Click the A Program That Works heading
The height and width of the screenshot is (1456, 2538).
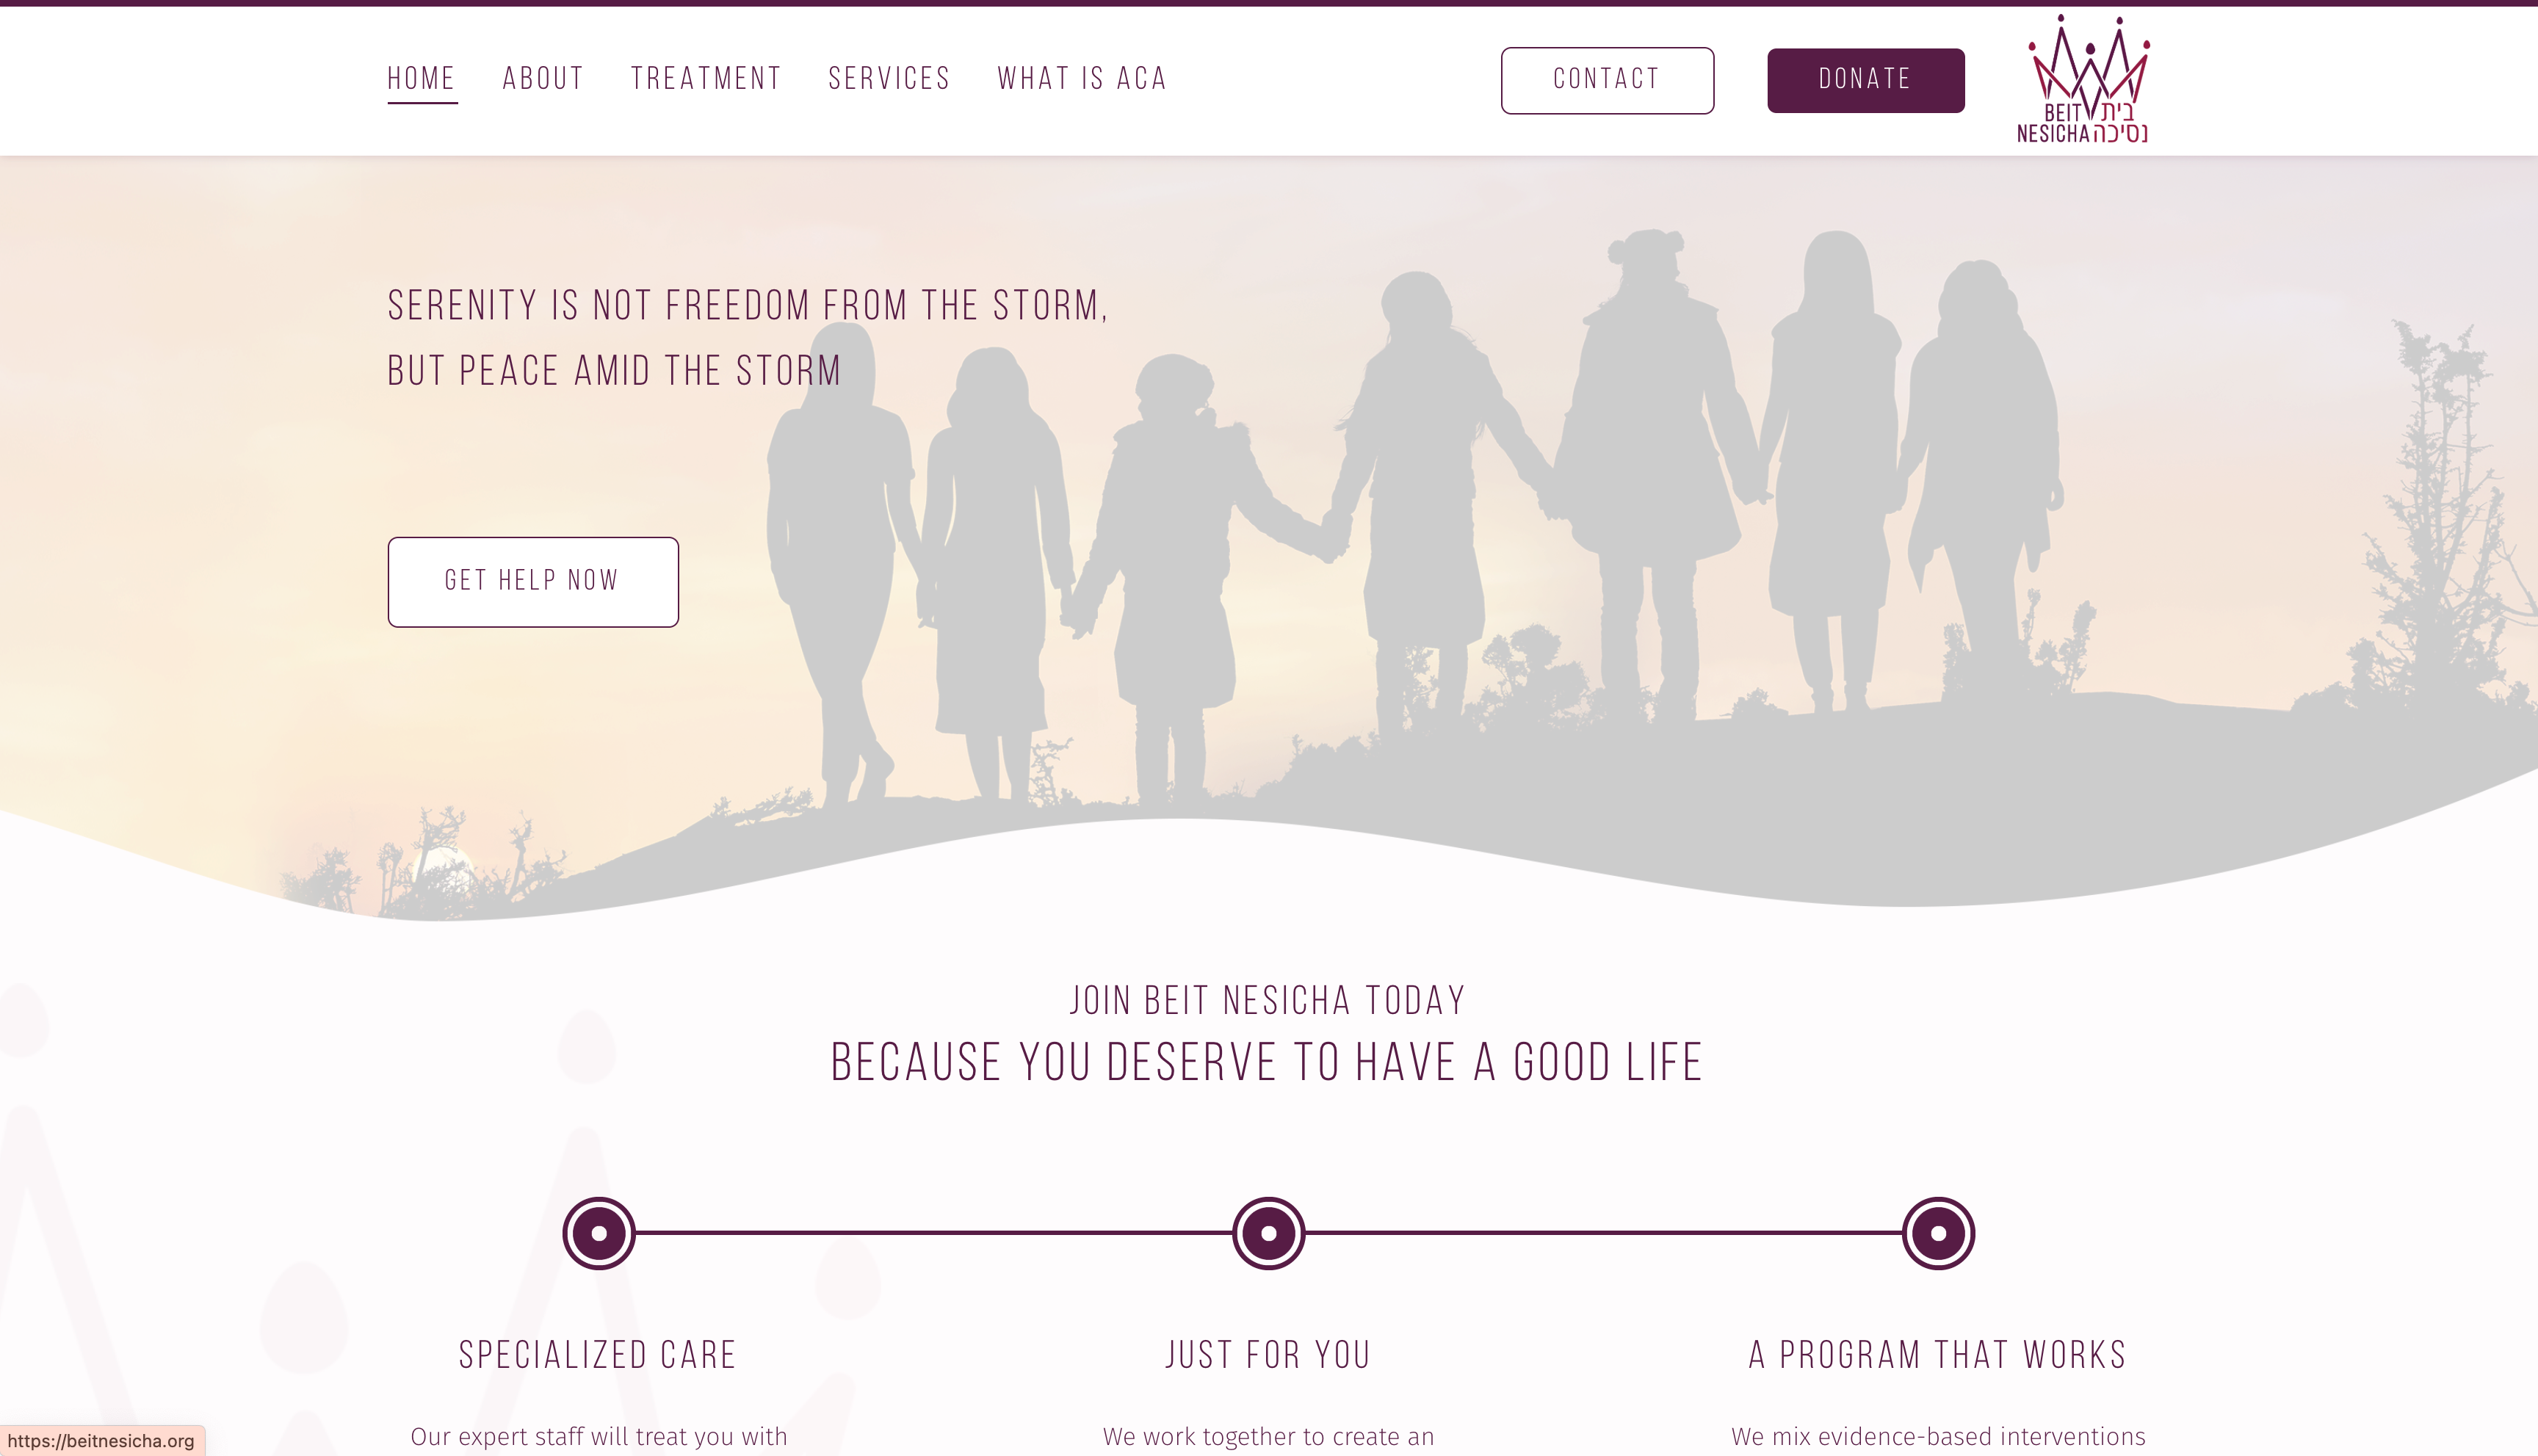1938,1355
